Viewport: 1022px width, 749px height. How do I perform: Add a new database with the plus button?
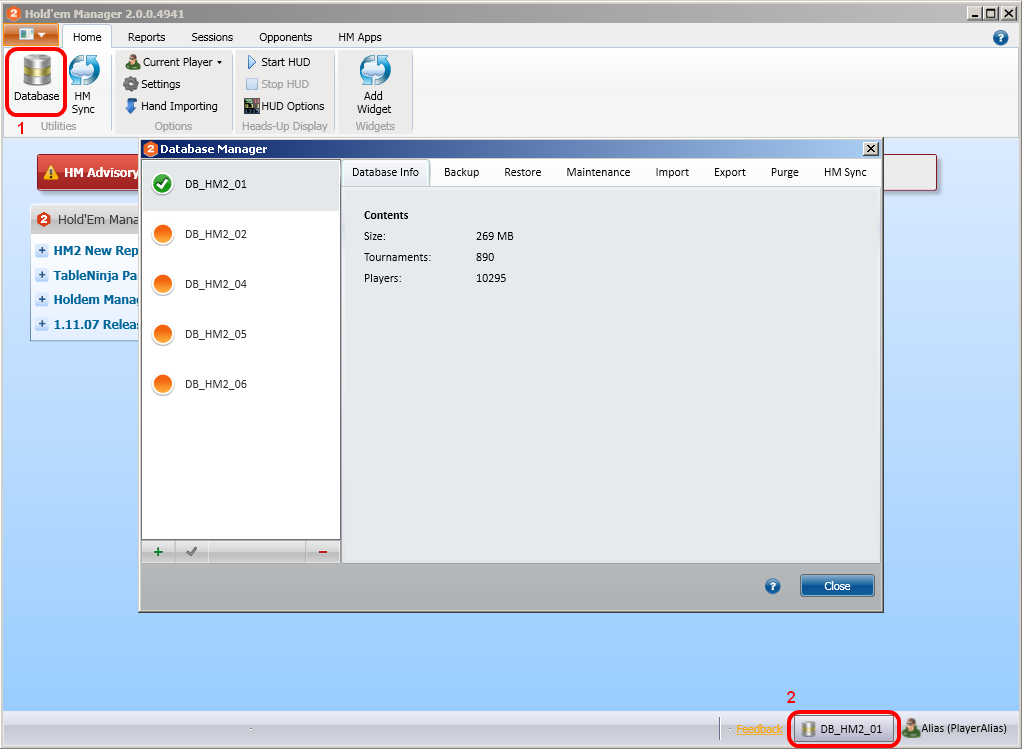158,551
